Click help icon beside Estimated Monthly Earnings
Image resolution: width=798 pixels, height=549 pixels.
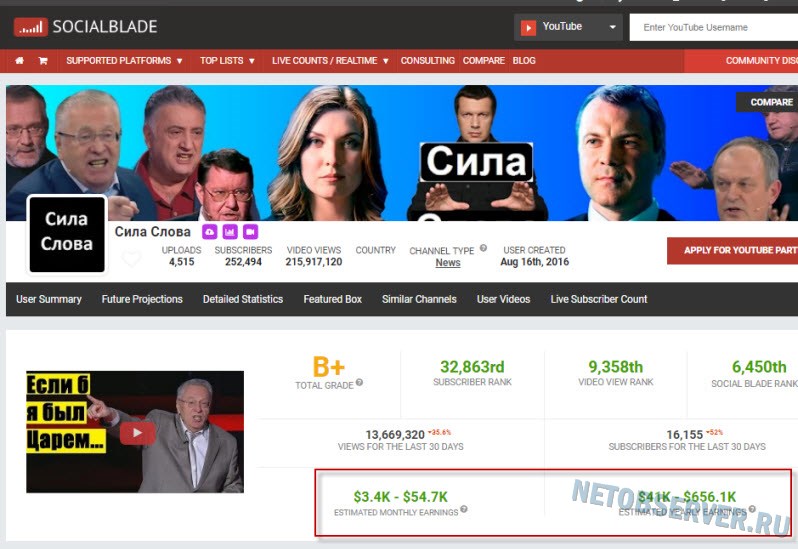tap(464, 509)
